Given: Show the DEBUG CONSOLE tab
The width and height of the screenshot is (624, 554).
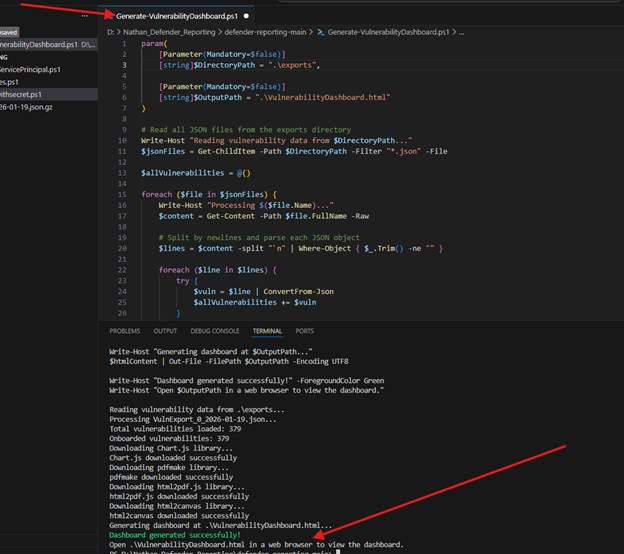Looking at the screenshot, I should click(x=214, y=331).
